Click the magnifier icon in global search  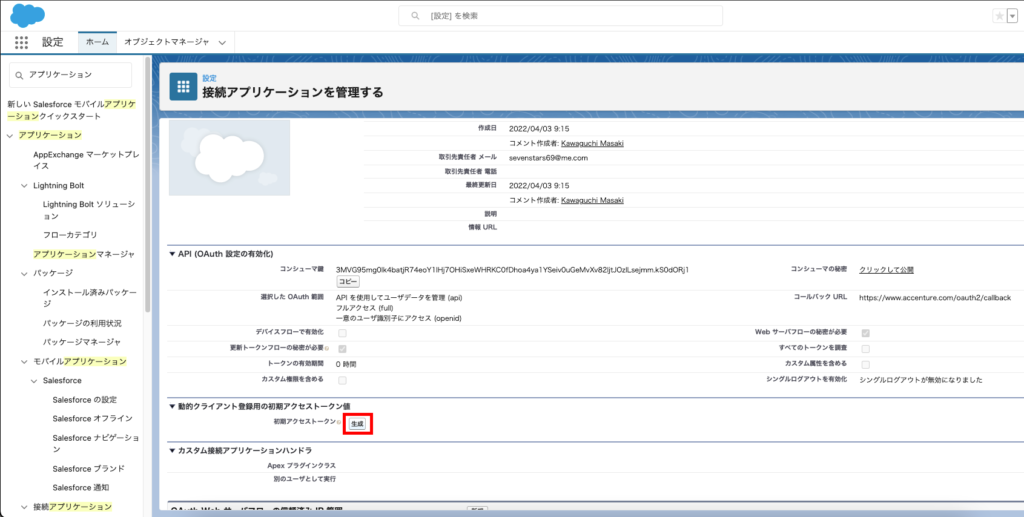tap(414, 16)
